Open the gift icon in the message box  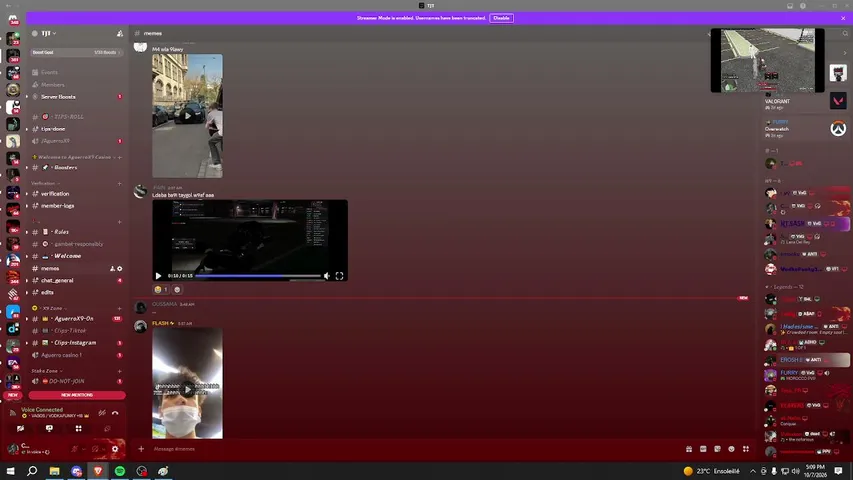click(x=689, y=449)
